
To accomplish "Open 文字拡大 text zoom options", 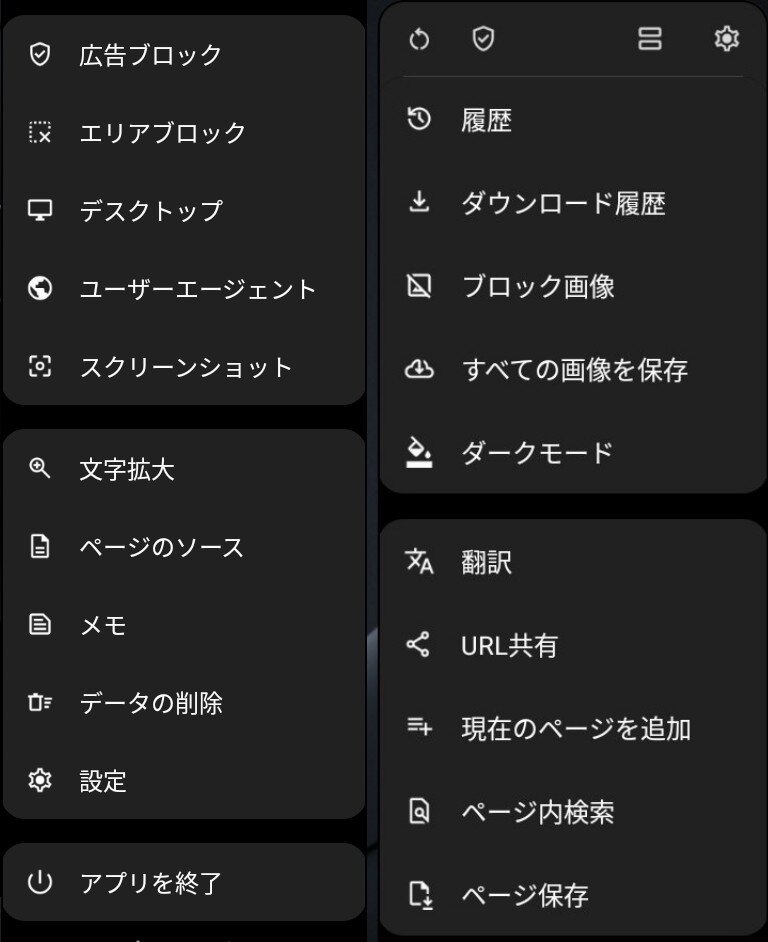I will (x=127, y=469).
